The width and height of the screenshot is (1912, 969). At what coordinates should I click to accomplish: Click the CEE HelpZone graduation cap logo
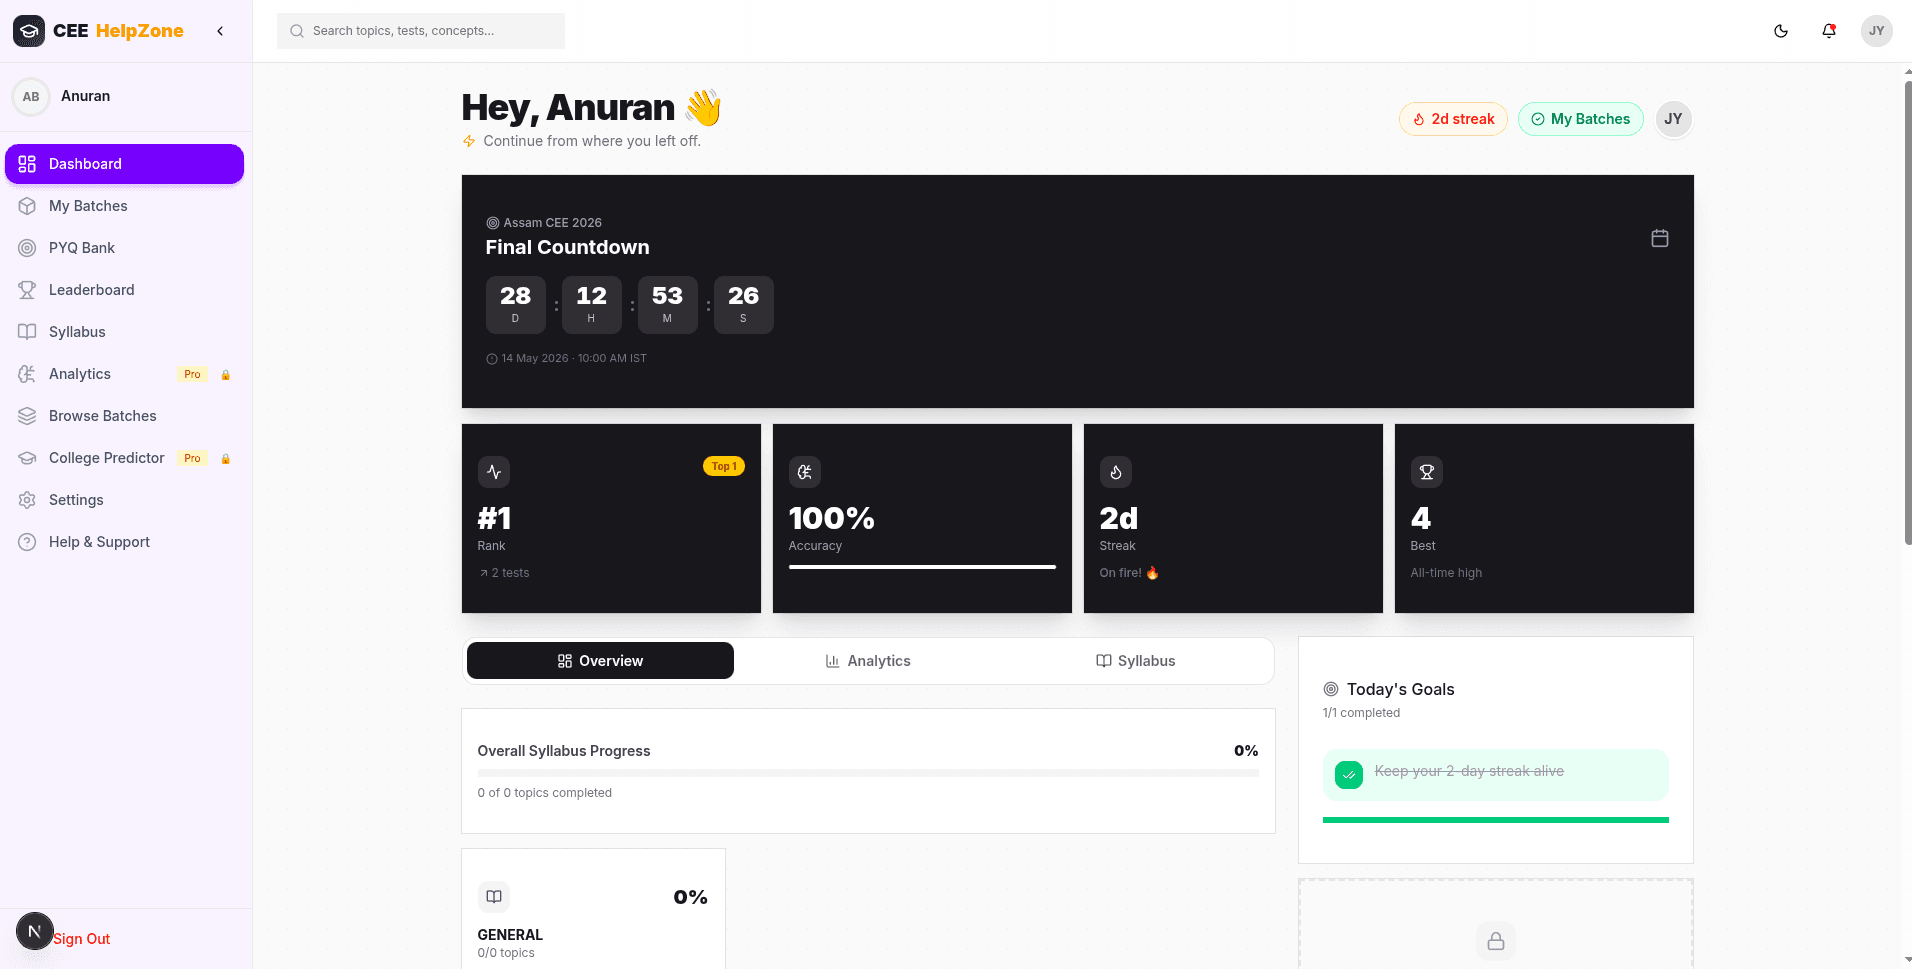pos(29,31)
